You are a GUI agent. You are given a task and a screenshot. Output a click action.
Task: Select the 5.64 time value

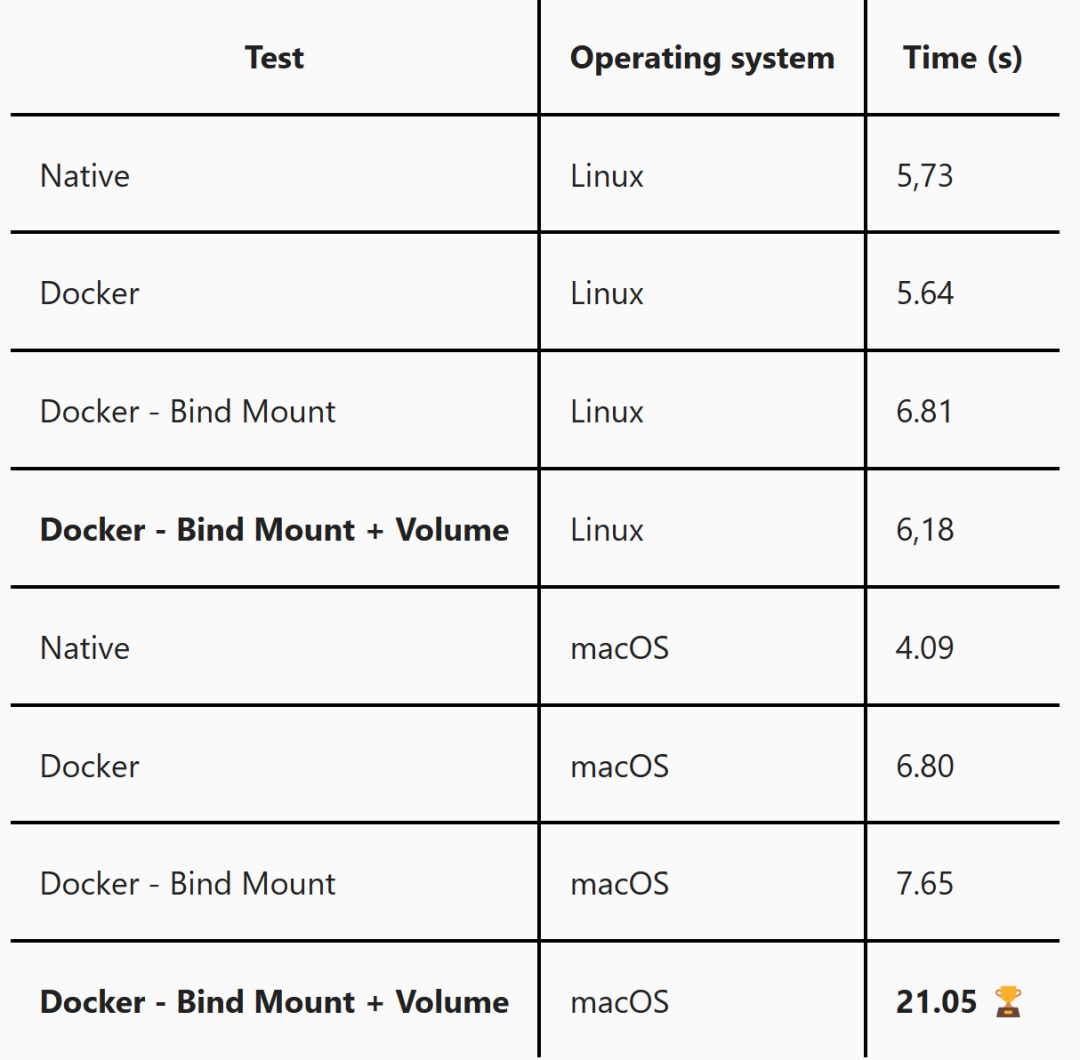(924, 294)
